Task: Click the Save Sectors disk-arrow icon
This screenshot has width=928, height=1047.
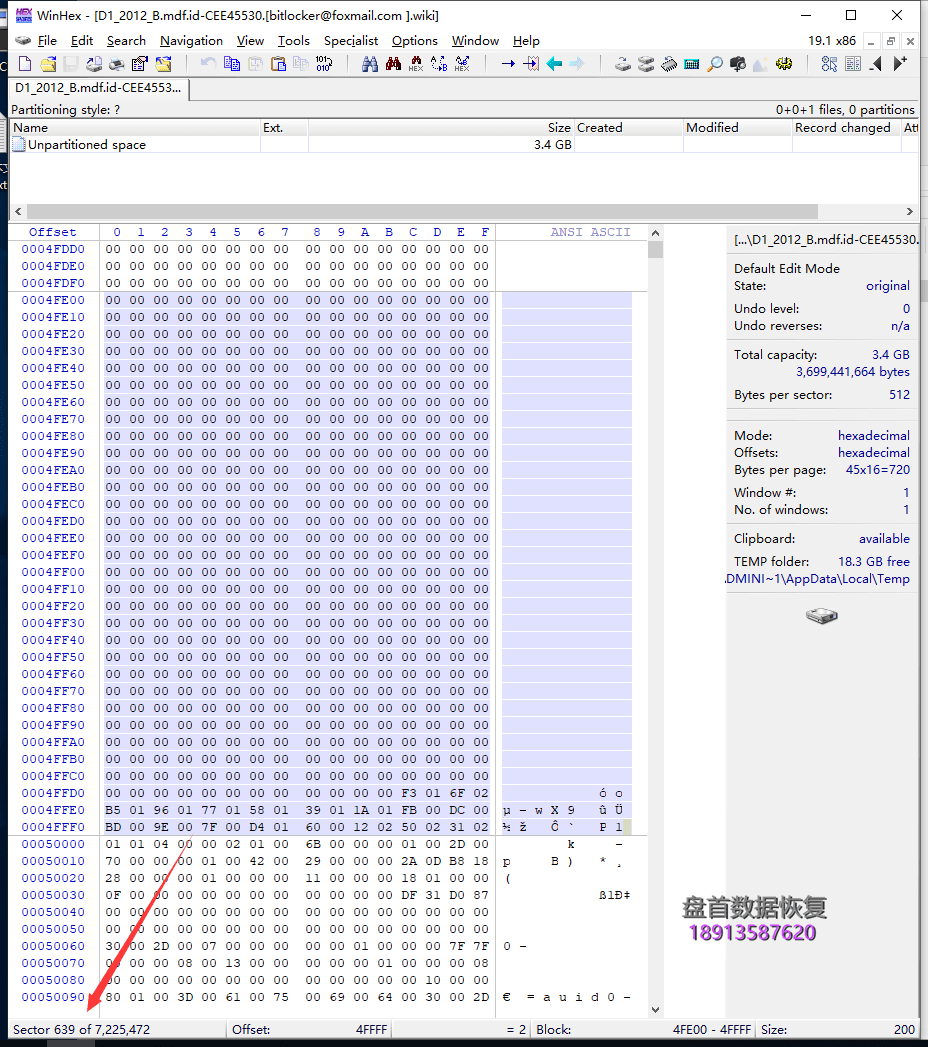Action: tap(93, 64)
